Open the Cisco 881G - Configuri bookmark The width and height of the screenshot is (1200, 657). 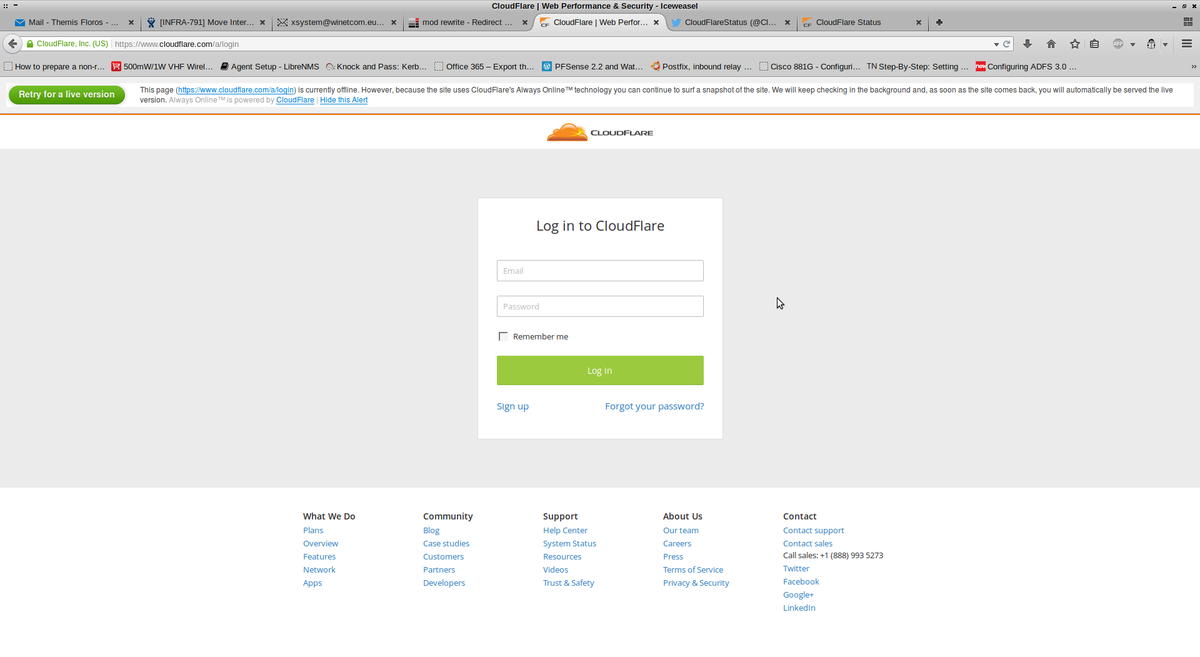[x=808, y=67]
